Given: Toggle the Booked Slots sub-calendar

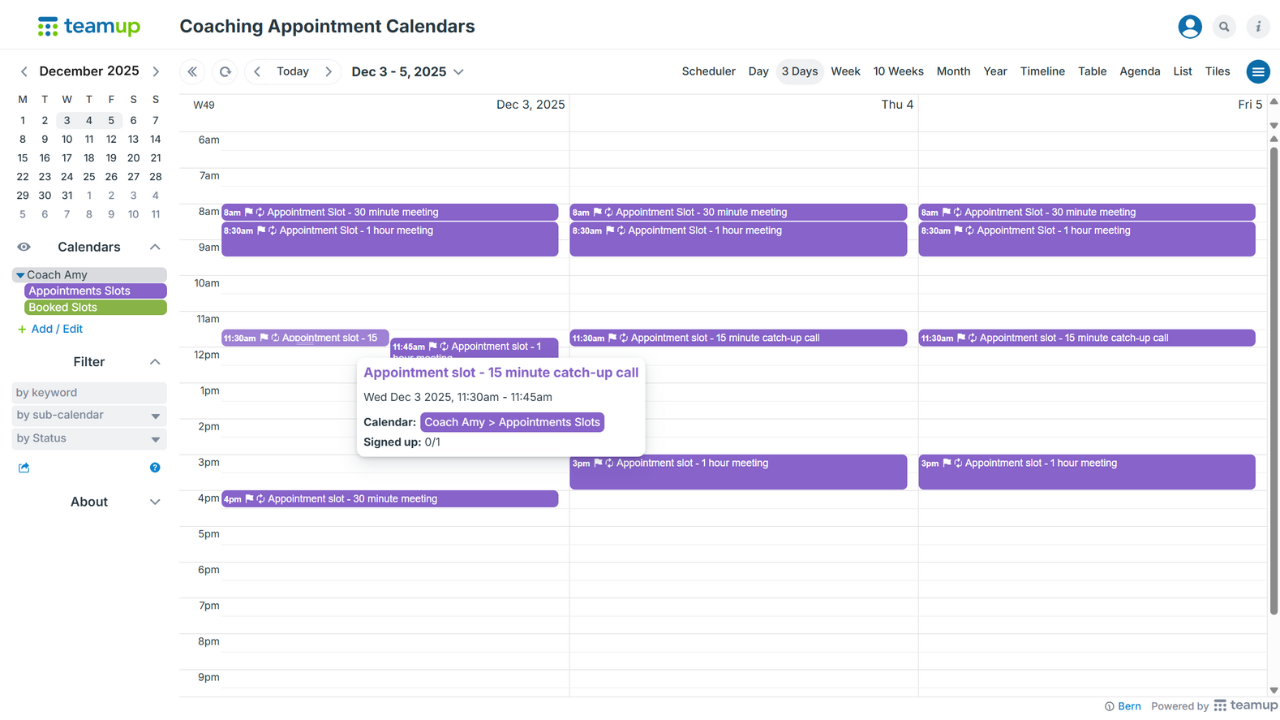Looking at the screenshot, I should click(x=94, y=307).
